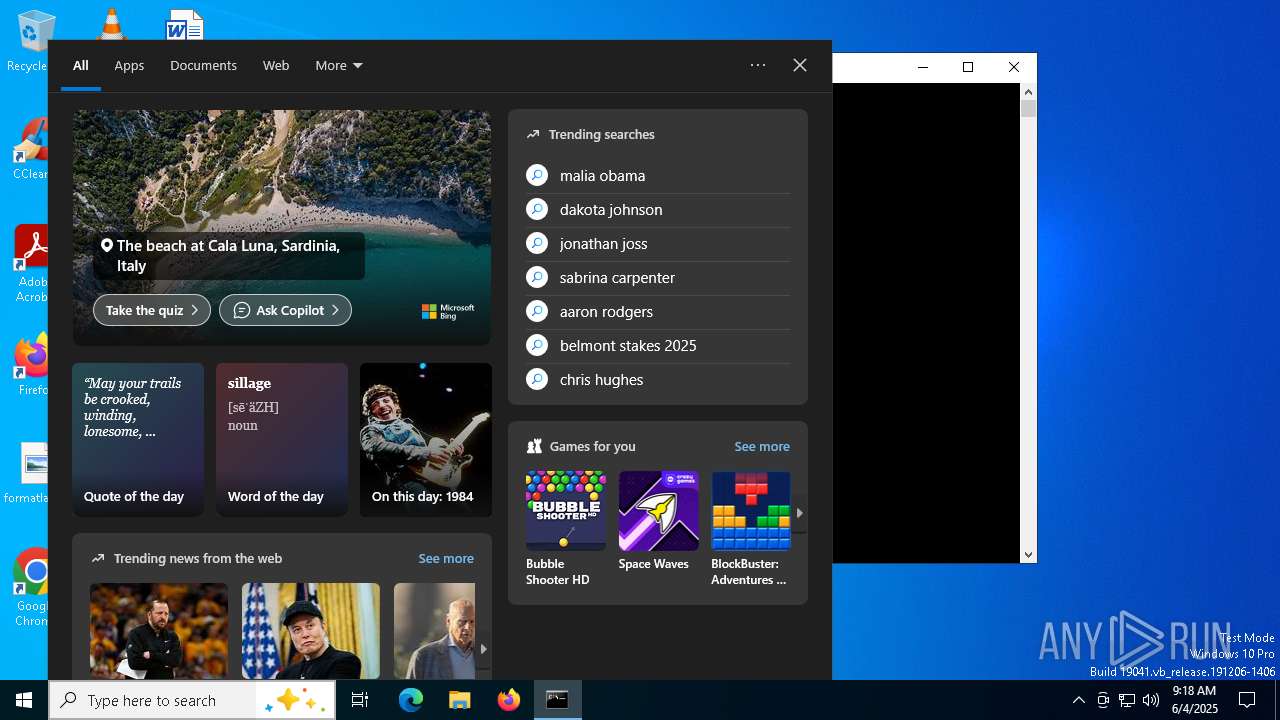The image size is (1280, 720).
Task: Switch to the Web tab
Action: tap(276, 65)
